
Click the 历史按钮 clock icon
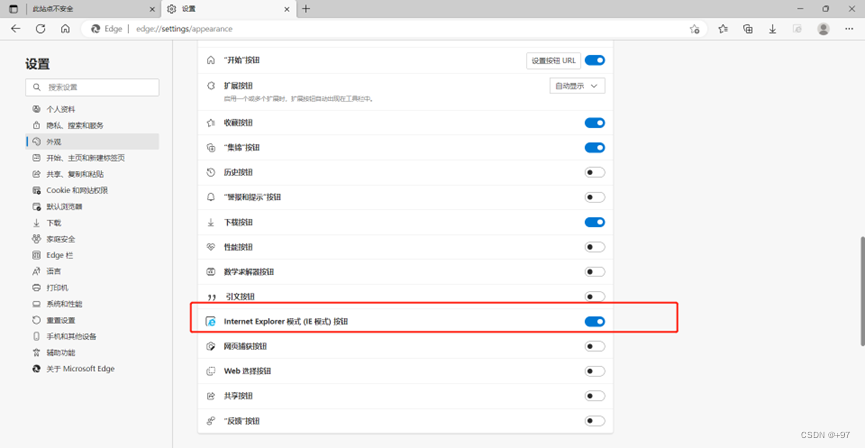click(x=211, y=172)
